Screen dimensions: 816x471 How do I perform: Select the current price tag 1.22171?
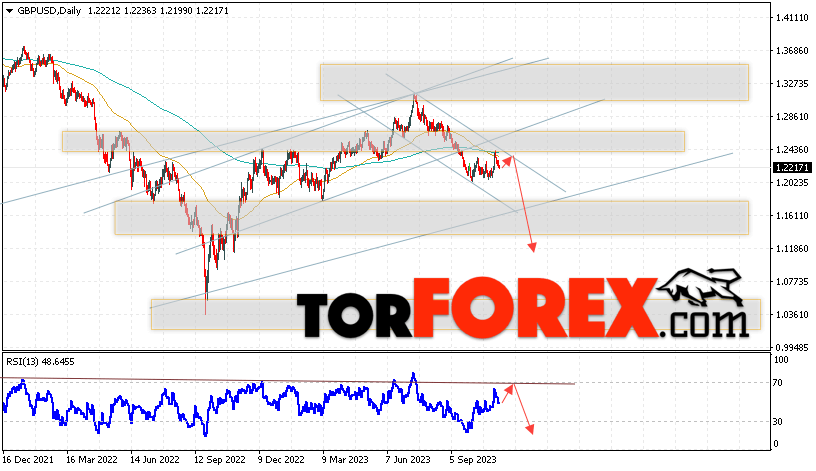click(792, 168)
